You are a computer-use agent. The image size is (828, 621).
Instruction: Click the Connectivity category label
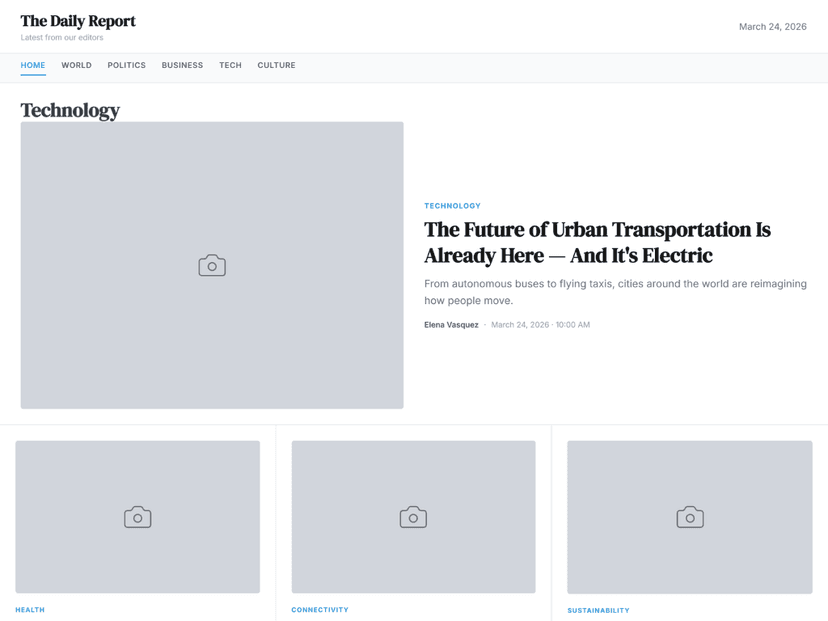[x=320, y=609]
